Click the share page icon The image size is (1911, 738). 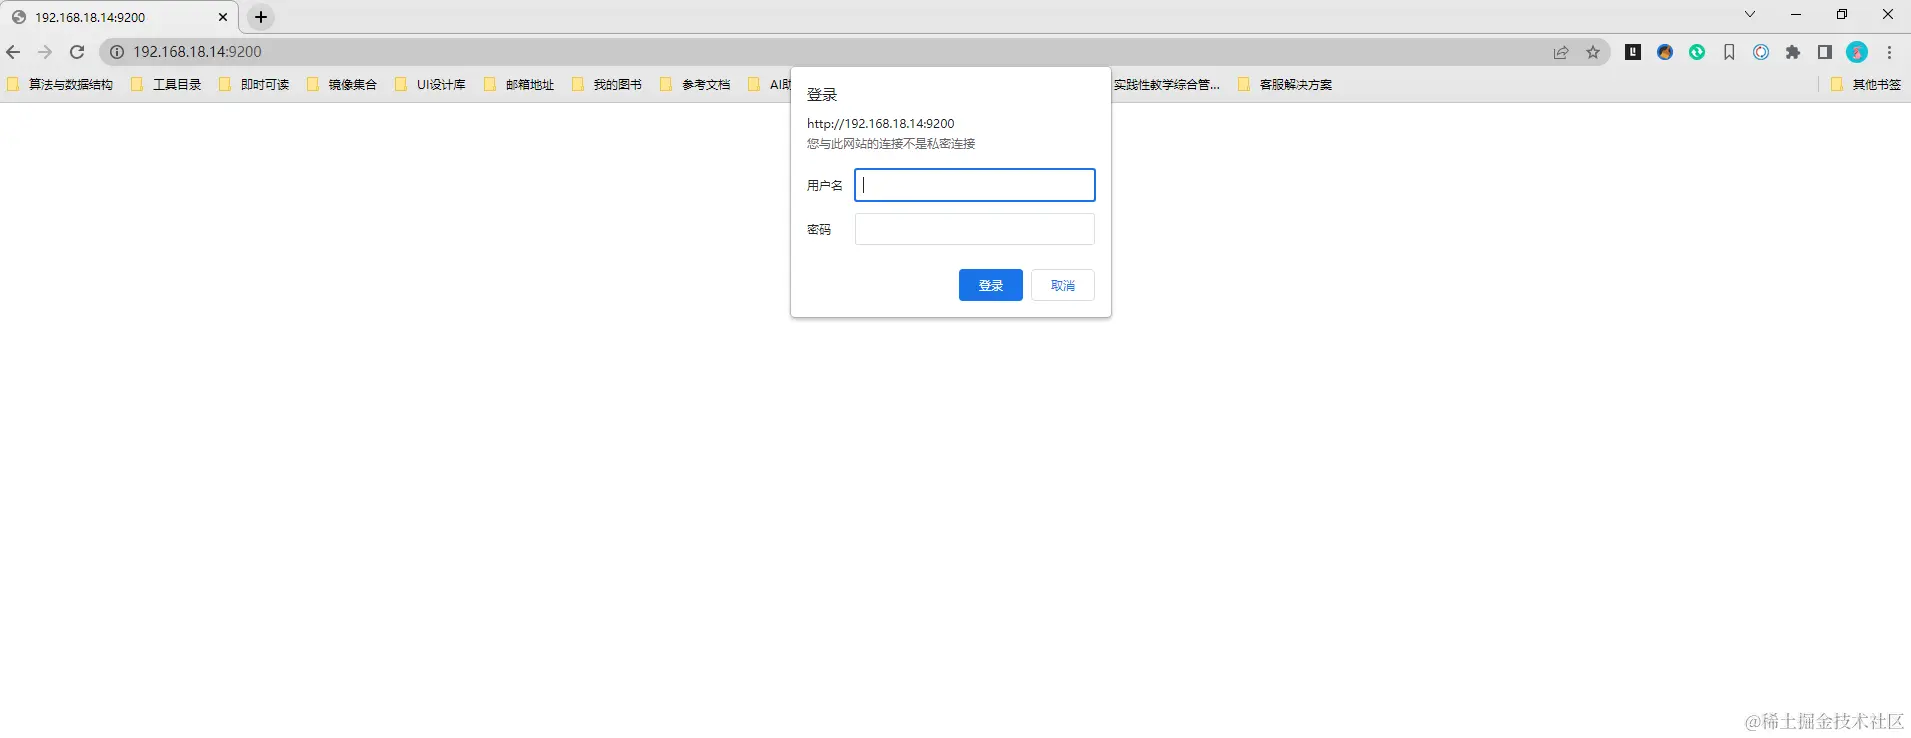coord(1561,52)
